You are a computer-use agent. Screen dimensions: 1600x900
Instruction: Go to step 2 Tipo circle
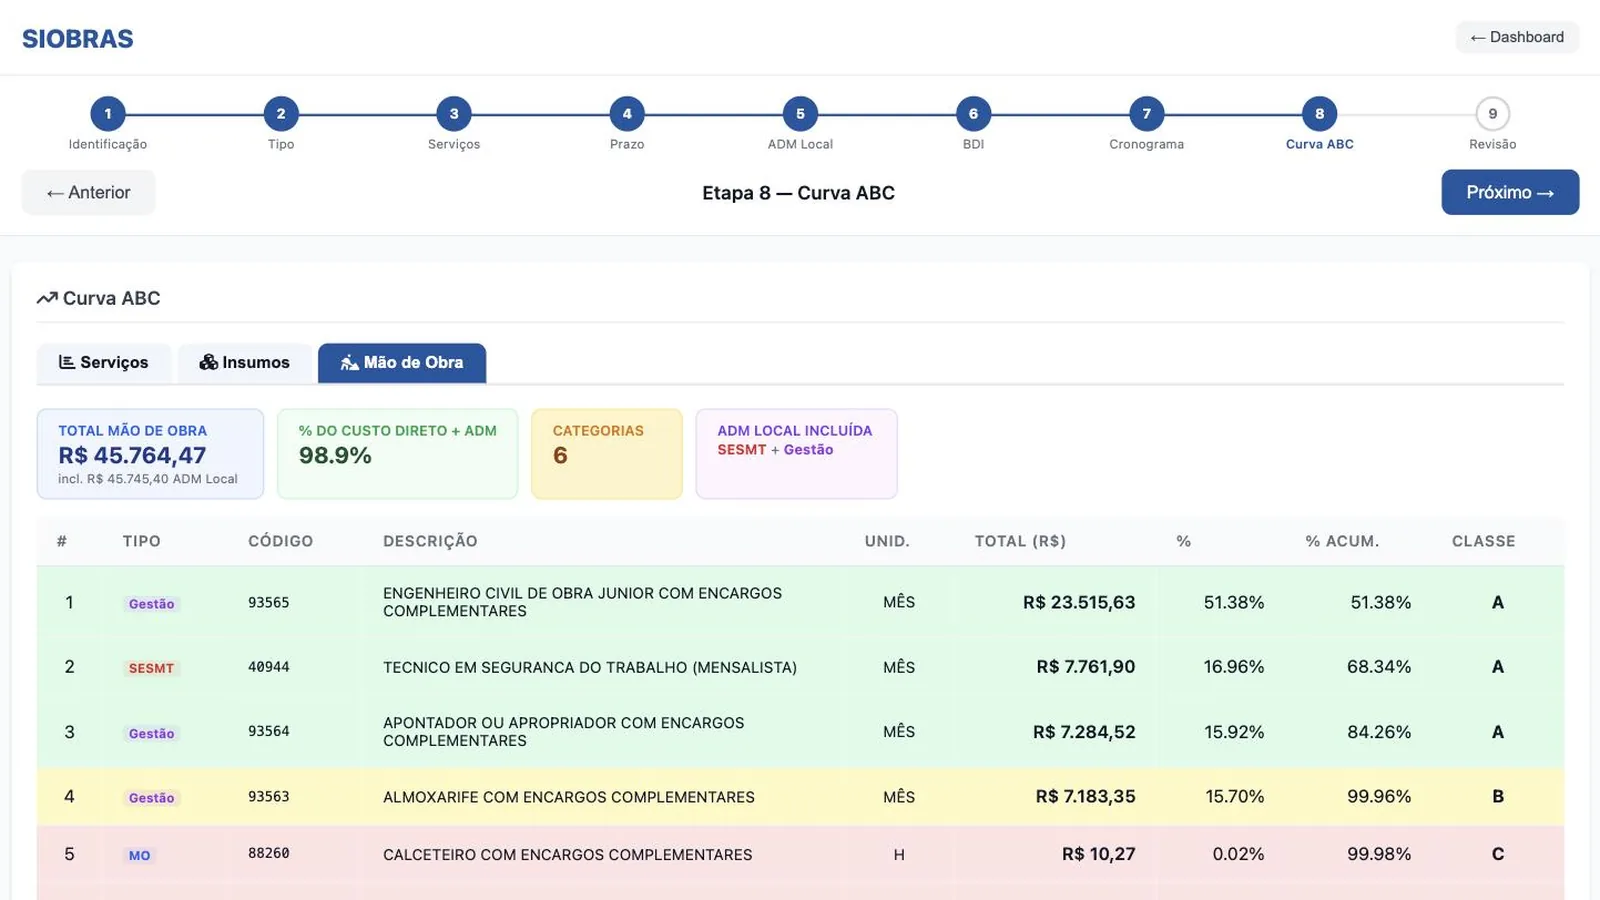281,114
